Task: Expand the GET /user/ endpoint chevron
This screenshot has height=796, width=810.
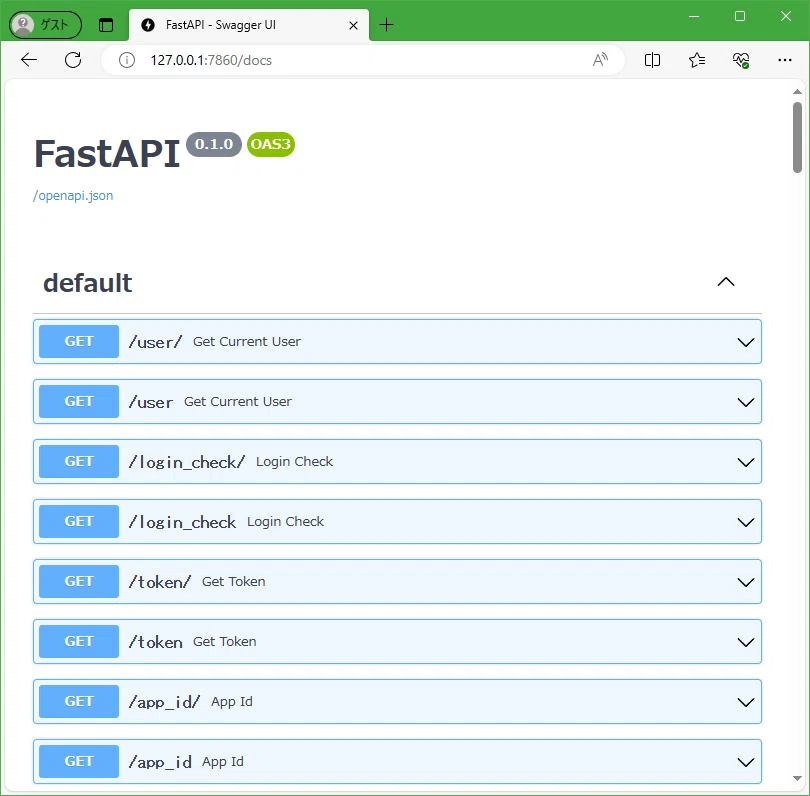Action: pos(745,342)
